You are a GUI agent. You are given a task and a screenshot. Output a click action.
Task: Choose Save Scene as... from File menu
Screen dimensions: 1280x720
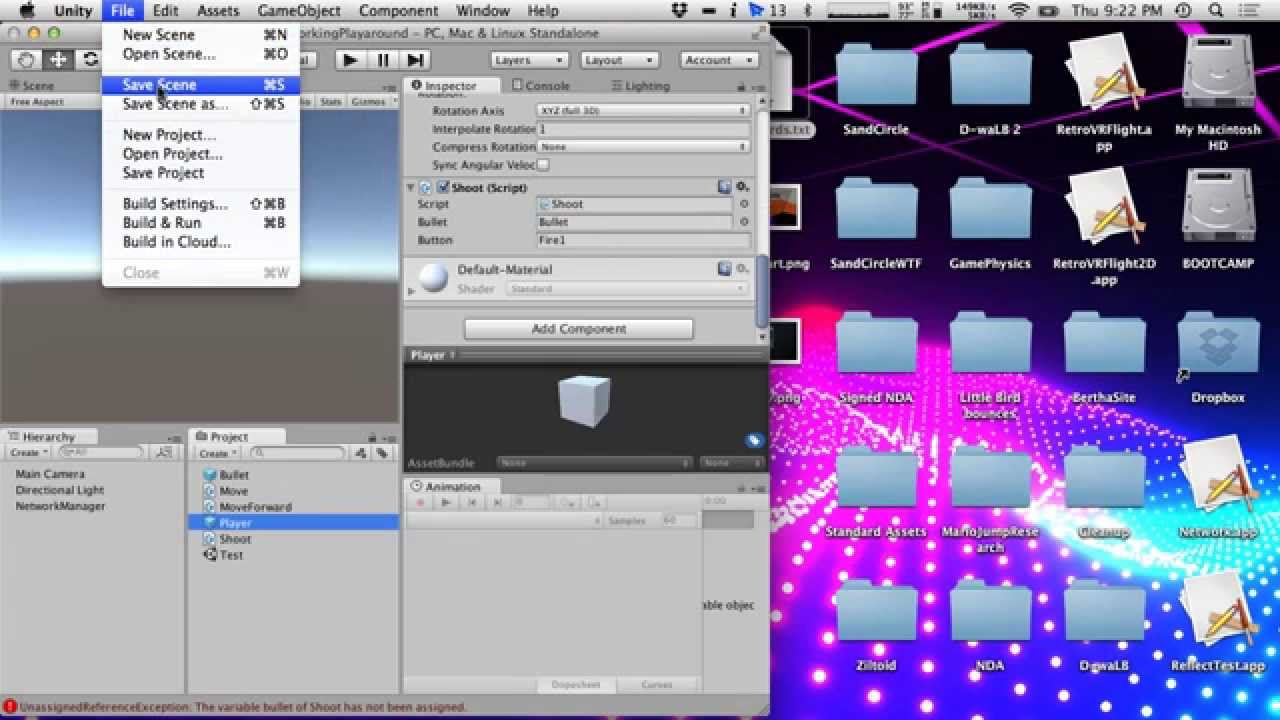[200, 104]
